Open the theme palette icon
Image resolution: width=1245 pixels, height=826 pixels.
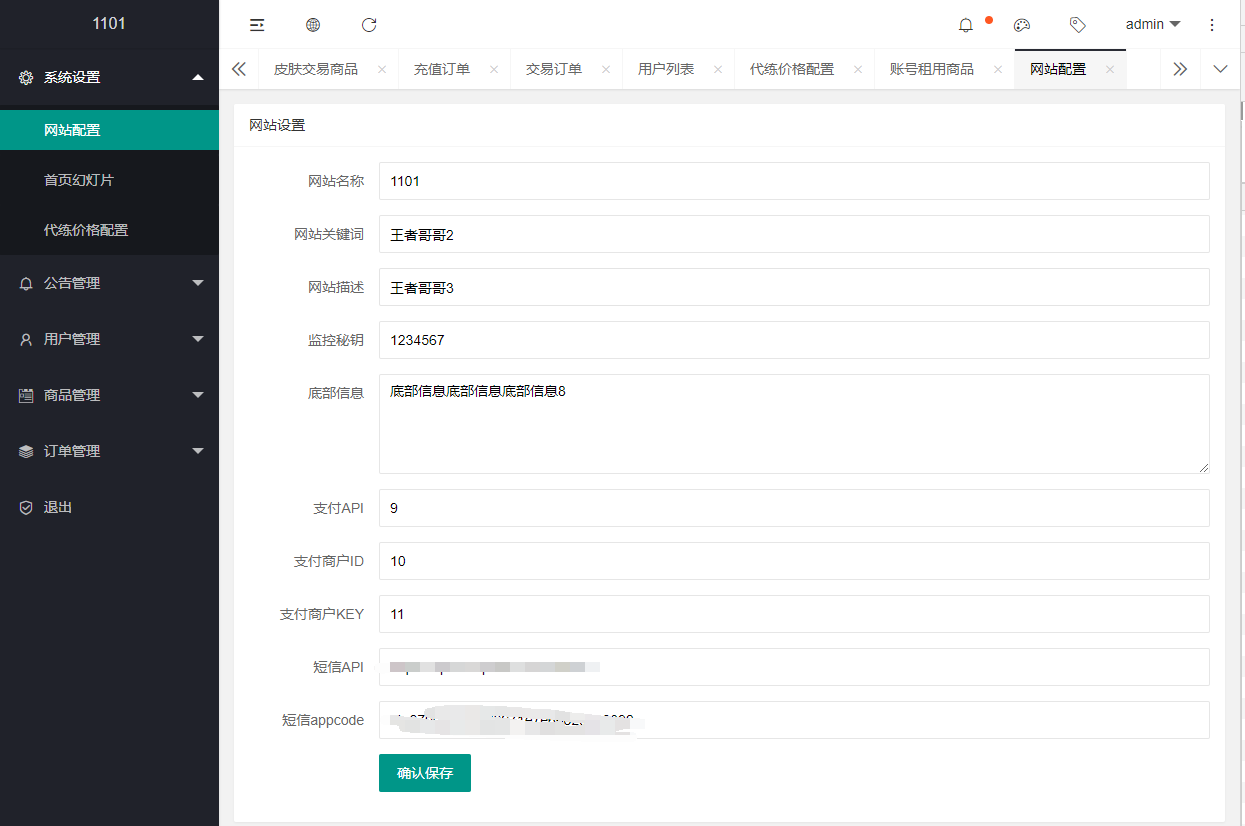click(1022, 25)
